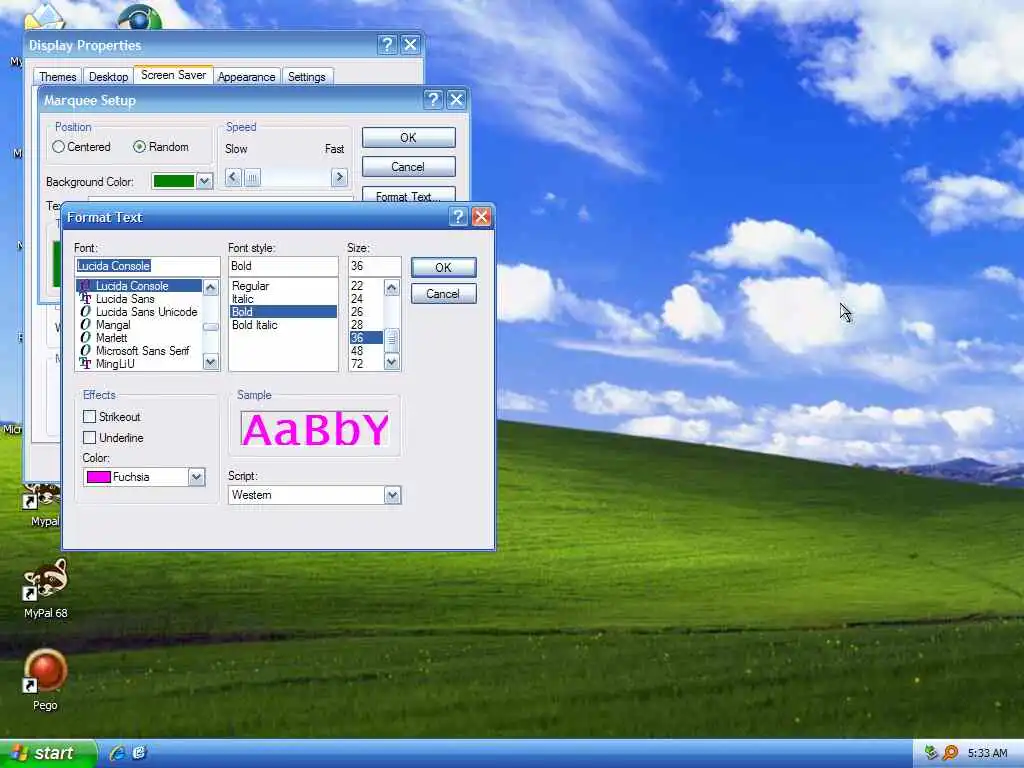Select font size 72
Screen dimensions: 1024x768
pyautogui.click(x=366, y=364)
